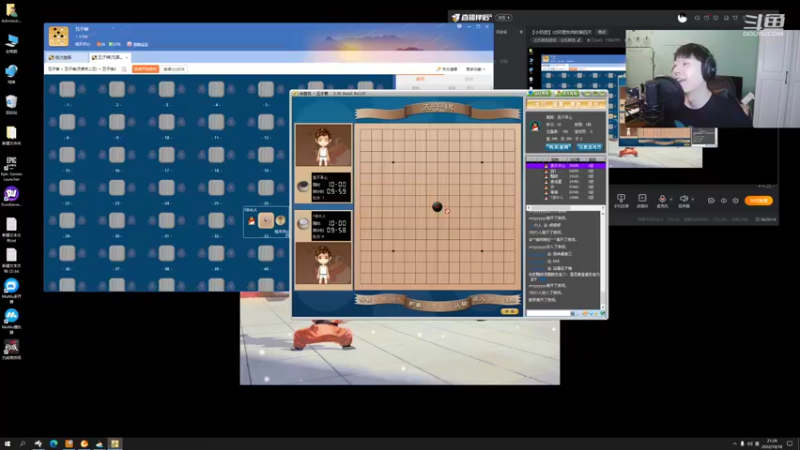Open the more-functions dropdown in lobby toolbar

click(474, 69)
